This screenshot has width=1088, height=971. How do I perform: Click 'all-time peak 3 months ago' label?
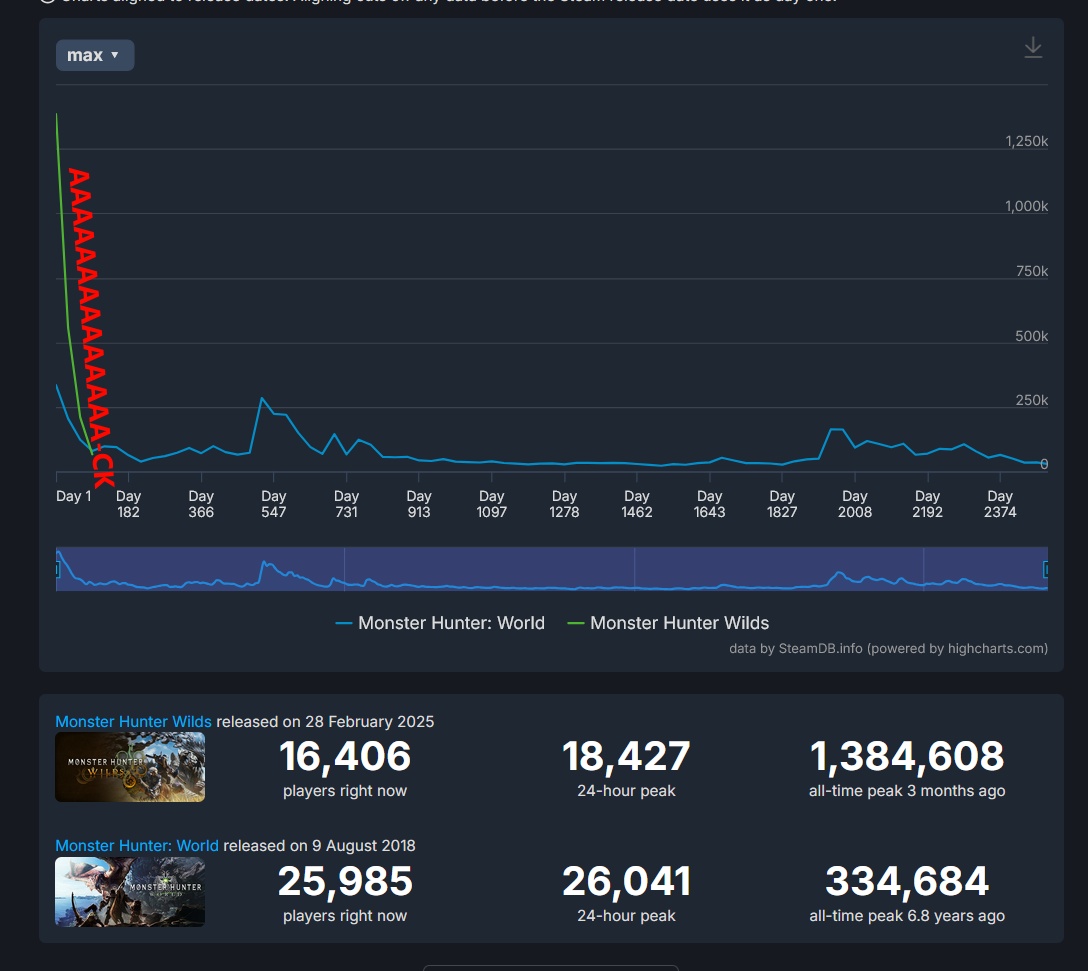907,791
